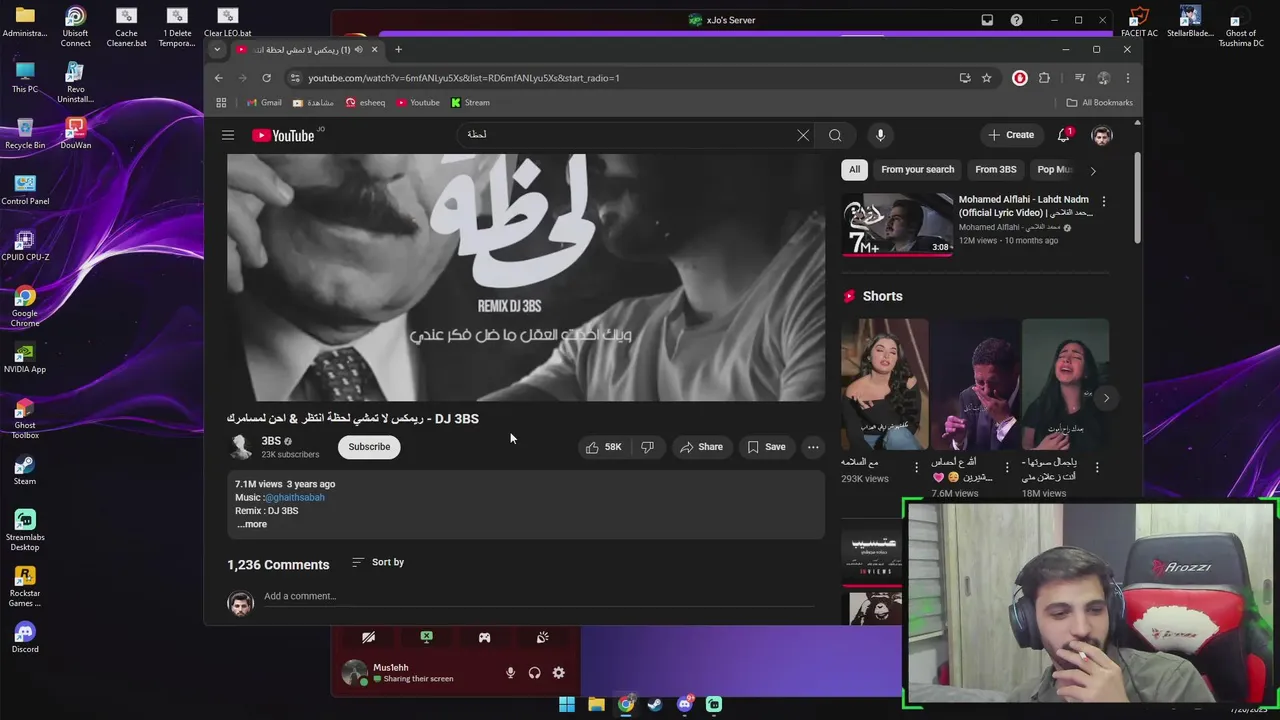Viewport: 1280px width, 720px height.
Task: Open Chrome extensions puzzle icon
Action: click(1044, 78)
